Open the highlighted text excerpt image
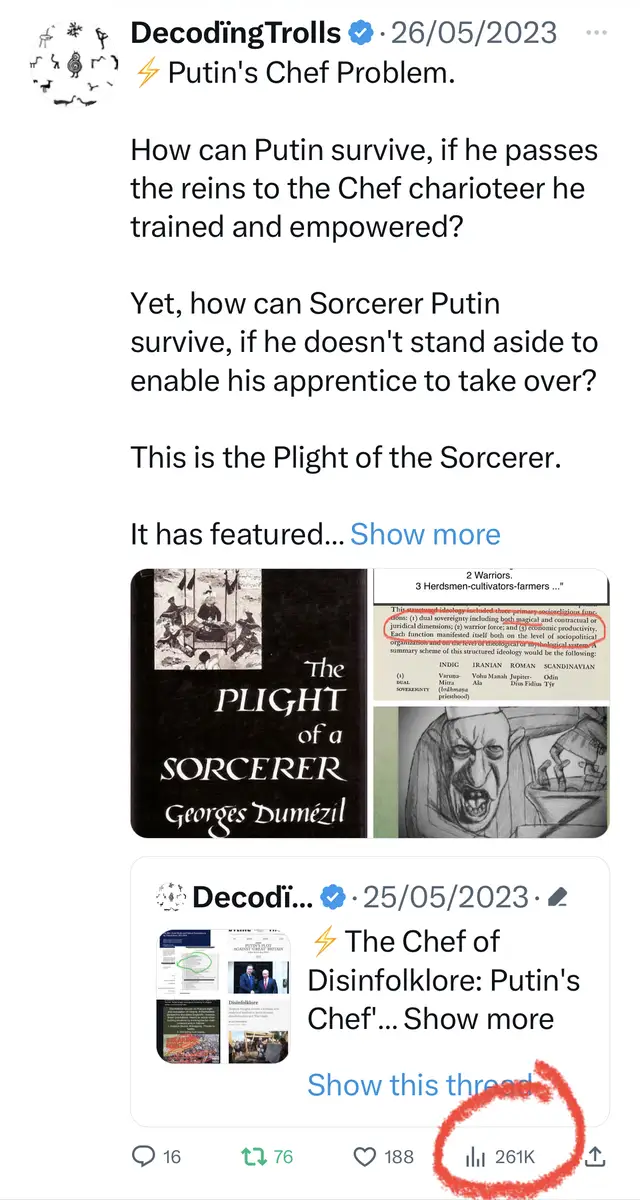This screenshot has height=1200, width=640. click(490, 634)
